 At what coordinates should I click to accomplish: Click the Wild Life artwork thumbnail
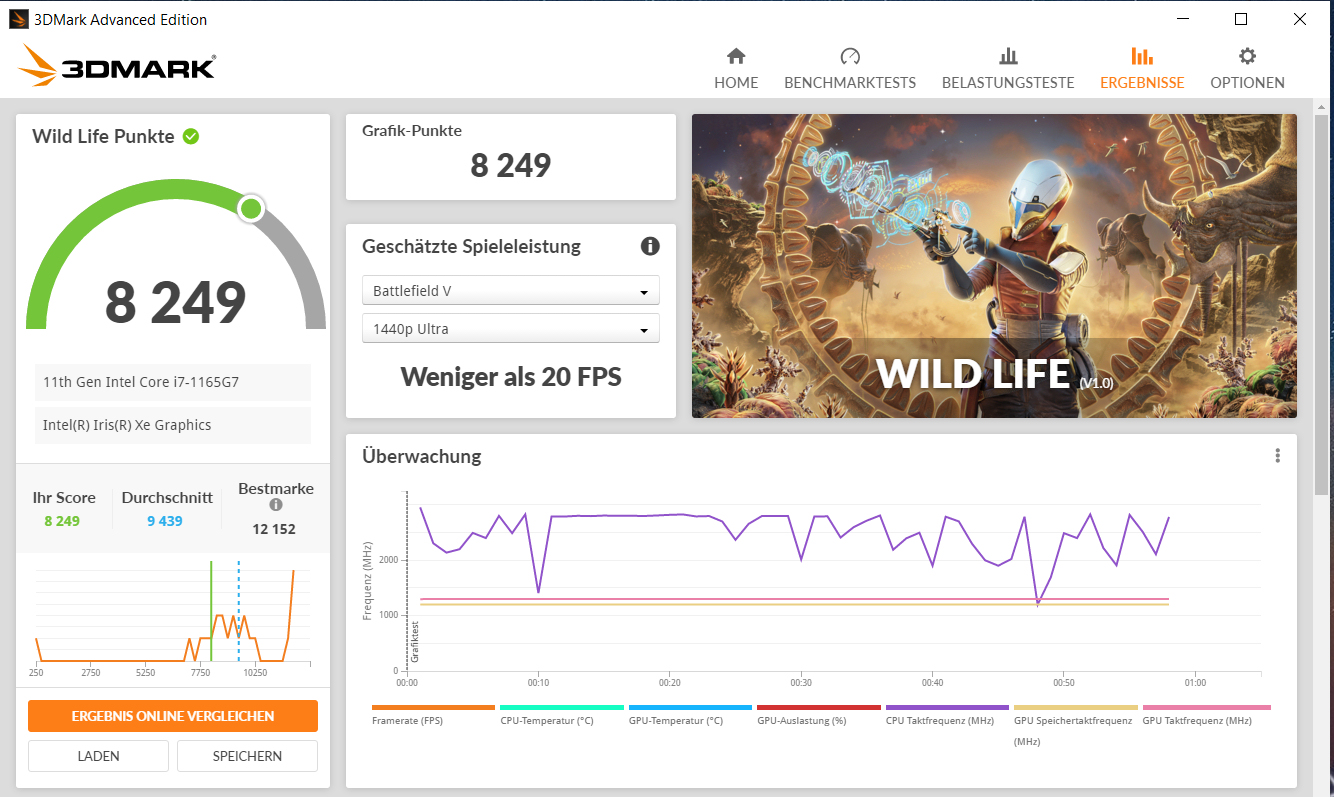(x=994, y=266)
